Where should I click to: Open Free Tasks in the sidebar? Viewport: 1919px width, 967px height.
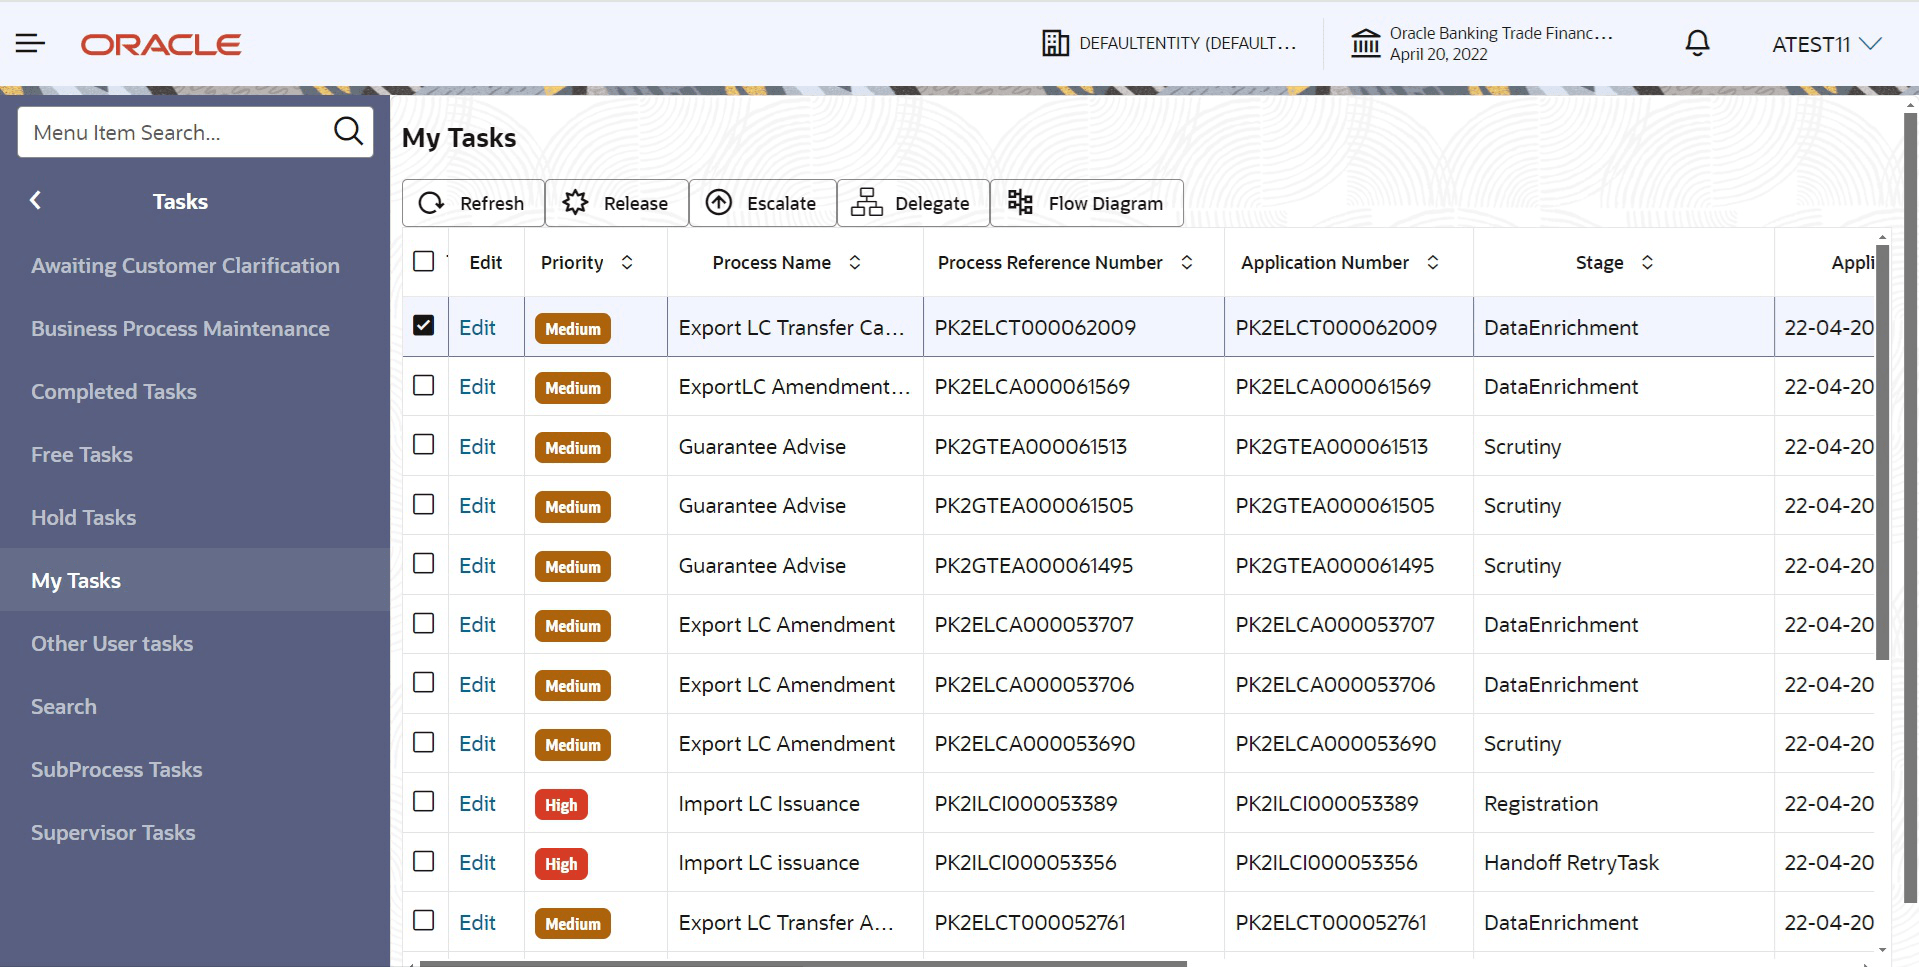point(81,454)
